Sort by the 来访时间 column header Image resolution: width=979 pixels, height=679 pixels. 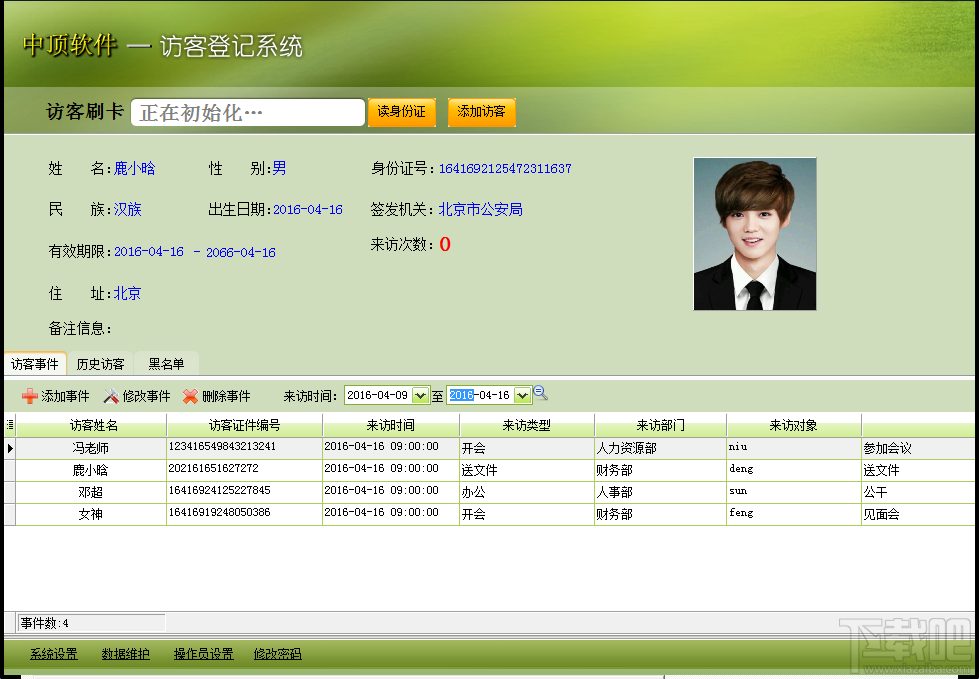point(390,425)
